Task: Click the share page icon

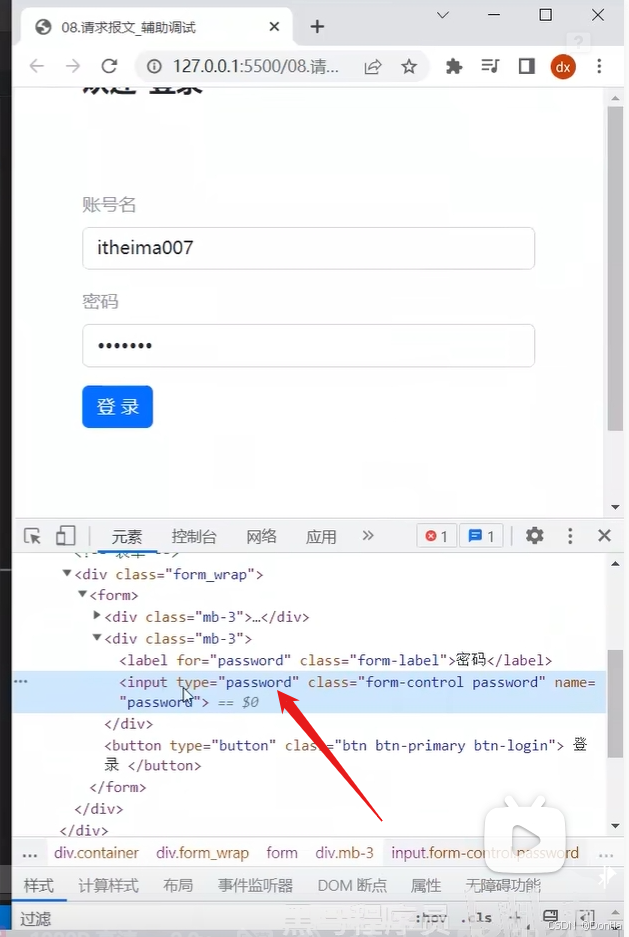Action: click(373, 66)
